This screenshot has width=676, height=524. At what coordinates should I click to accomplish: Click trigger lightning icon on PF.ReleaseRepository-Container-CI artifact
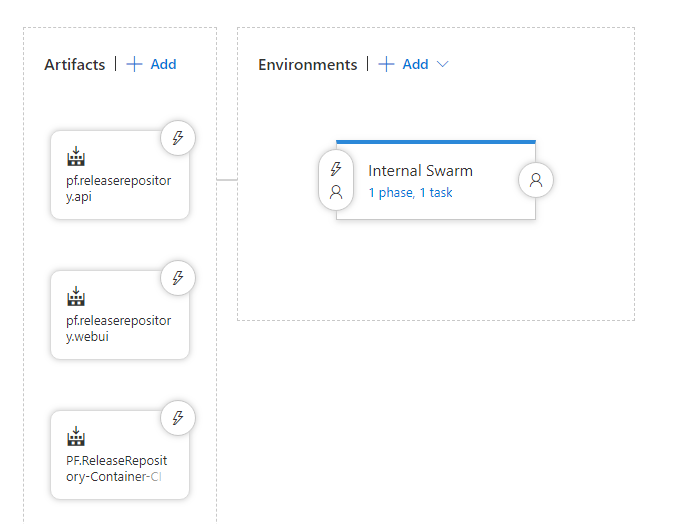(x=178, y=417)
